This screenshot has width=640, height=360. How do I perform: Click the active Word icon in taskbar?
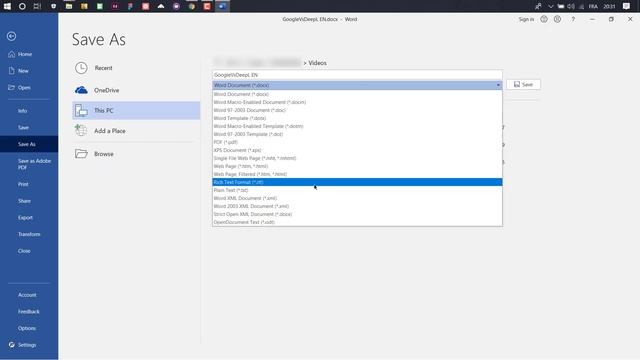tap(222, 6)
